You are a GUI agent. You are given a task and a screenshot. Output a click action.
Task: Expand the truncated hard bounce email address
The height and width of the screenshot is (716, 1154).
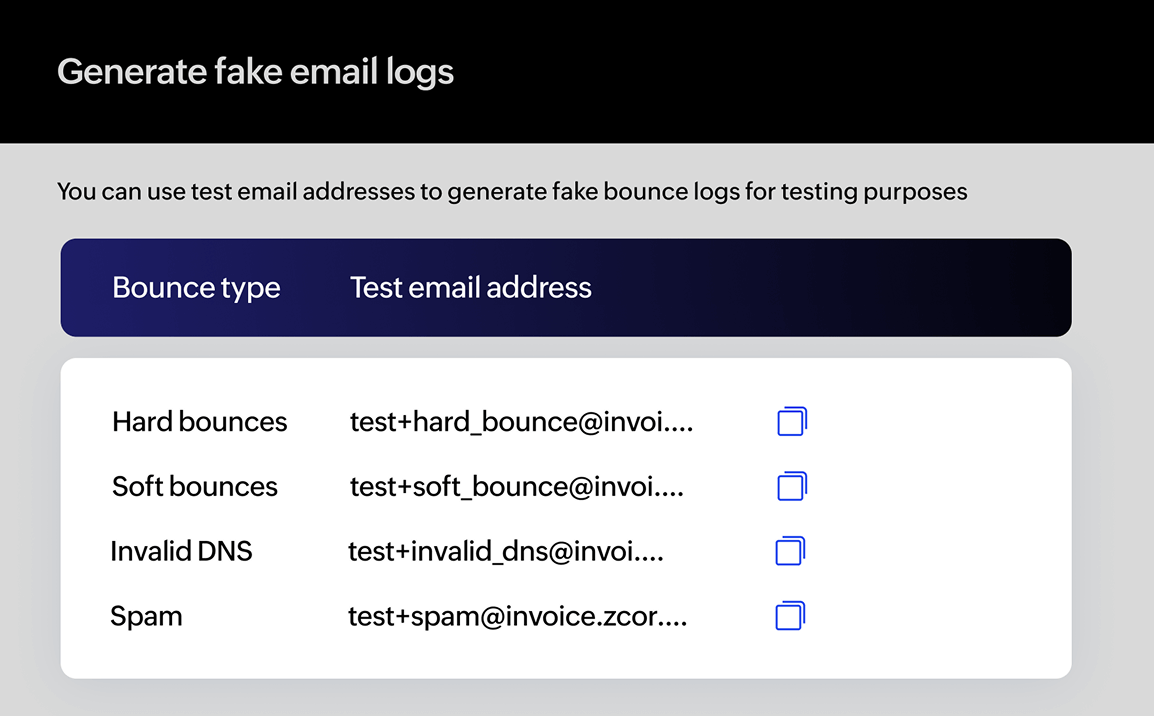pos(520,421)
